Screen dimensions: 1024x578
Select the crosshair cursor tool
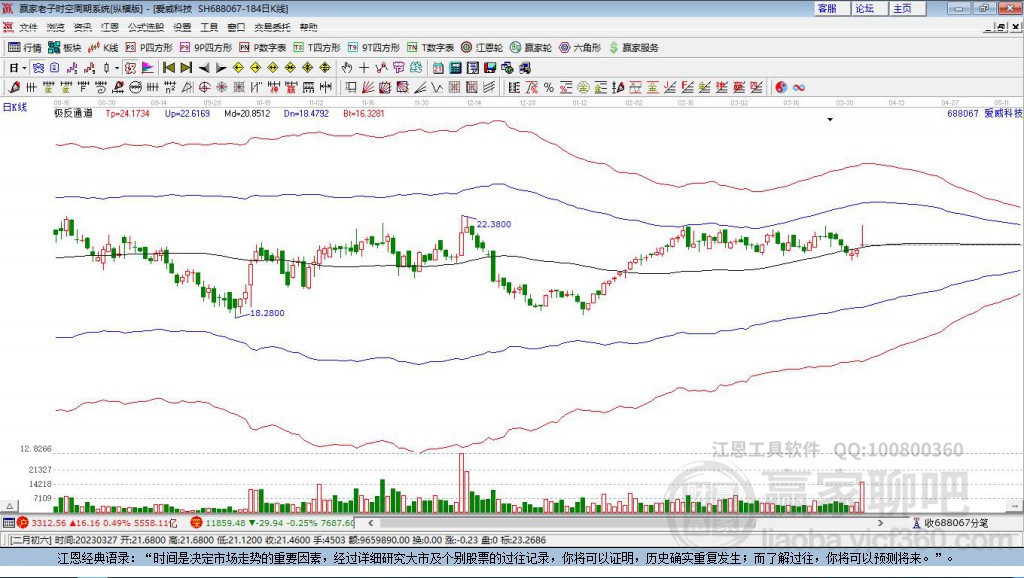(x=364, y=68)
